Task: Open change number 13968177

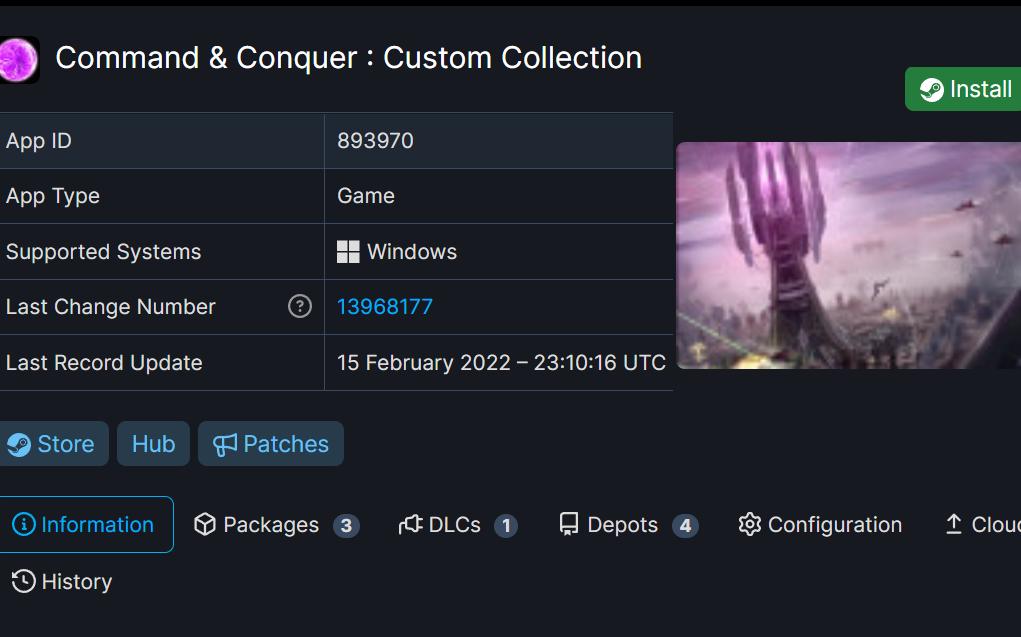Action: [x=384, y=307]
